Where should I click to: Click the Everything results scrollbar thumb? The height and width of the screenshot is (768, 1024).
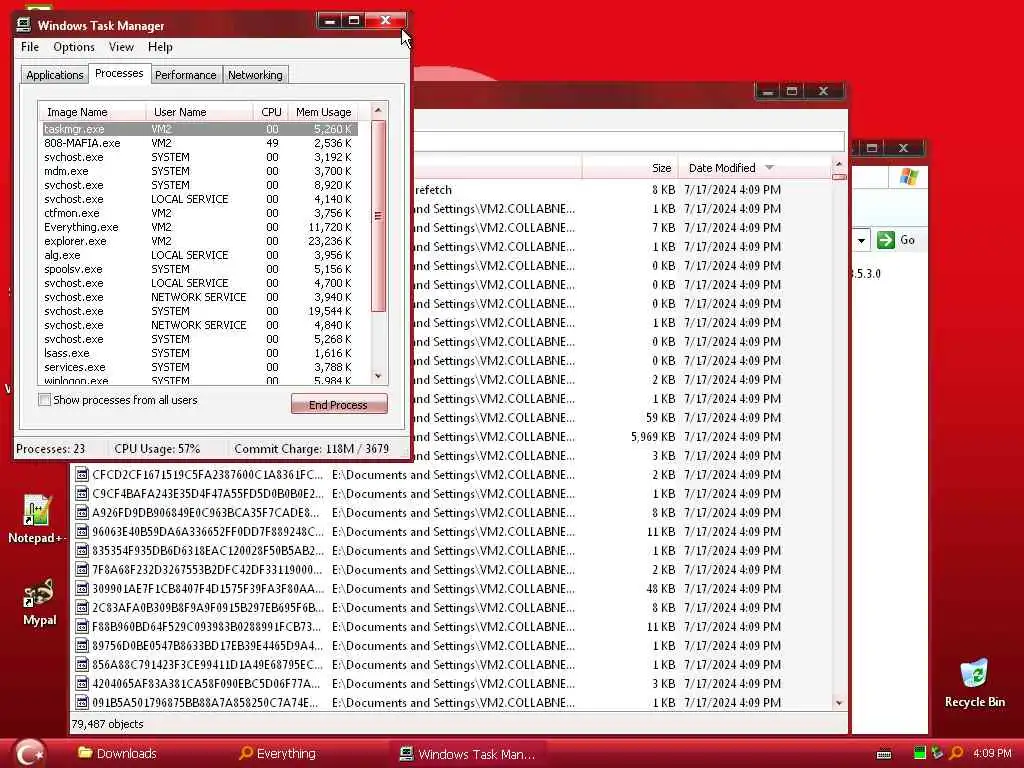839,176
